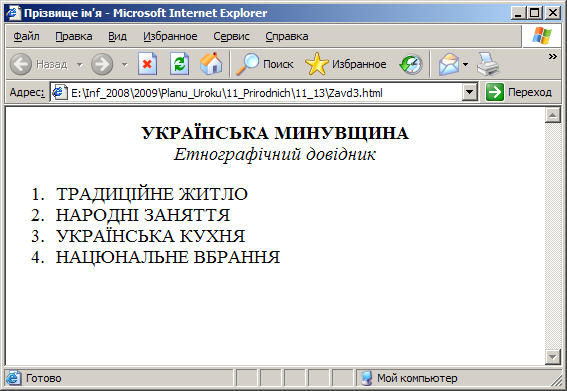The width and height of the screenshot is (567, 391).
Task: Click the Windows flag logo
Action: [541, 36]
